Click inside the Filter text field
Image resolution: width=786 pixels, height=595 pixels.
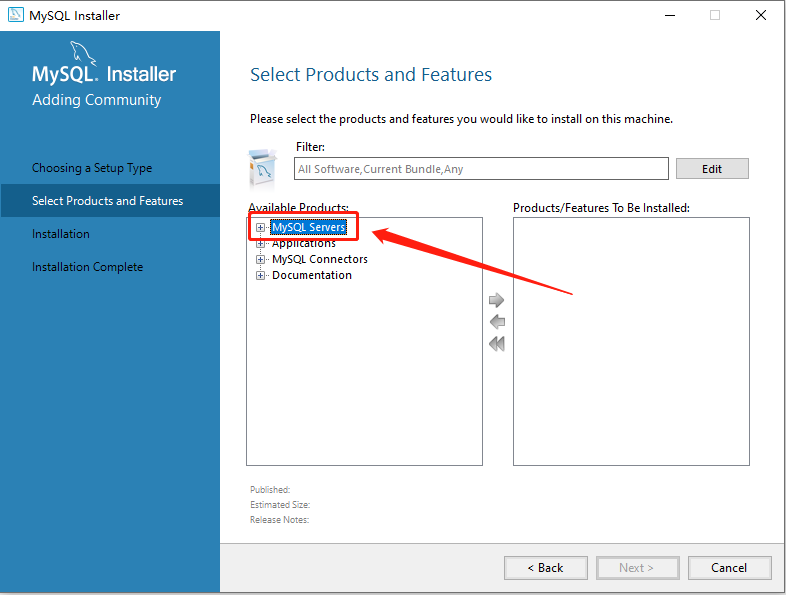[481, 169]
